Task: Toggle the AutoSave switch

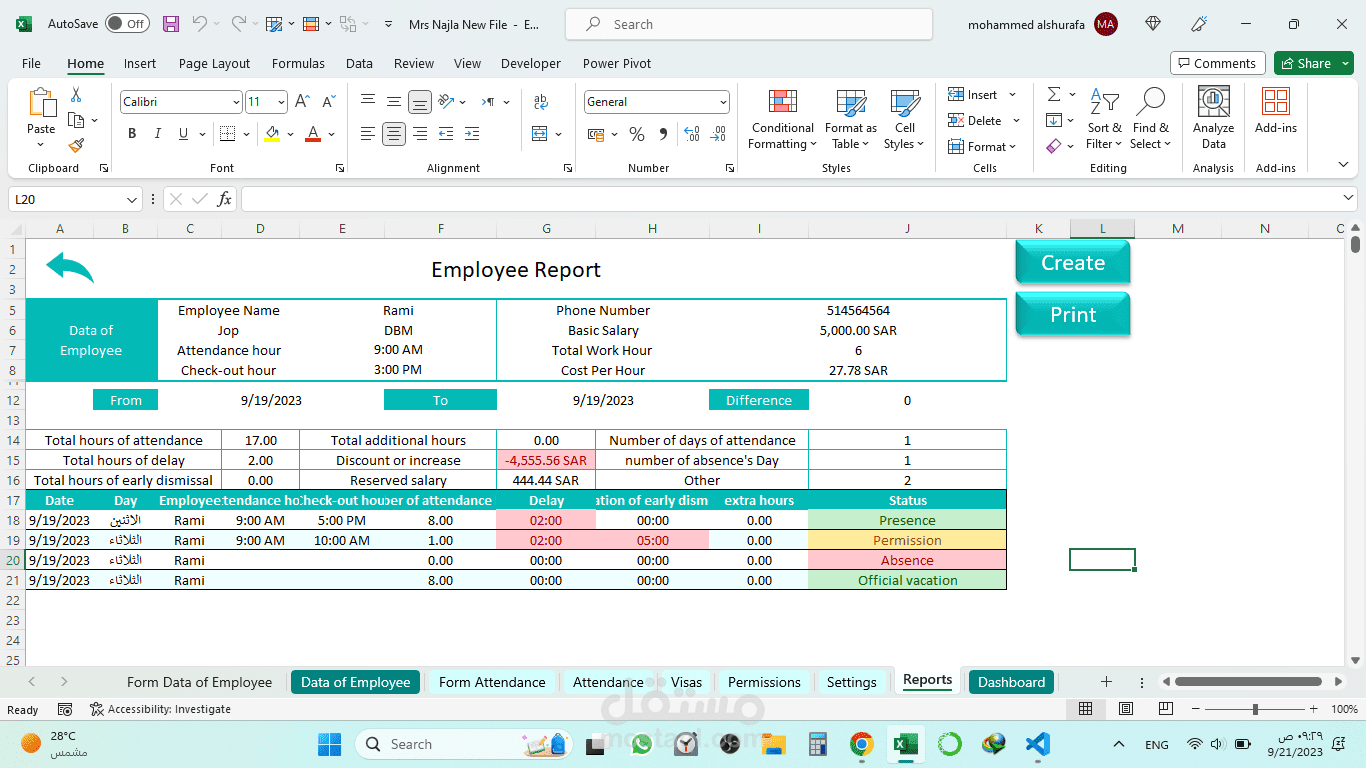Action: point(127,24)
